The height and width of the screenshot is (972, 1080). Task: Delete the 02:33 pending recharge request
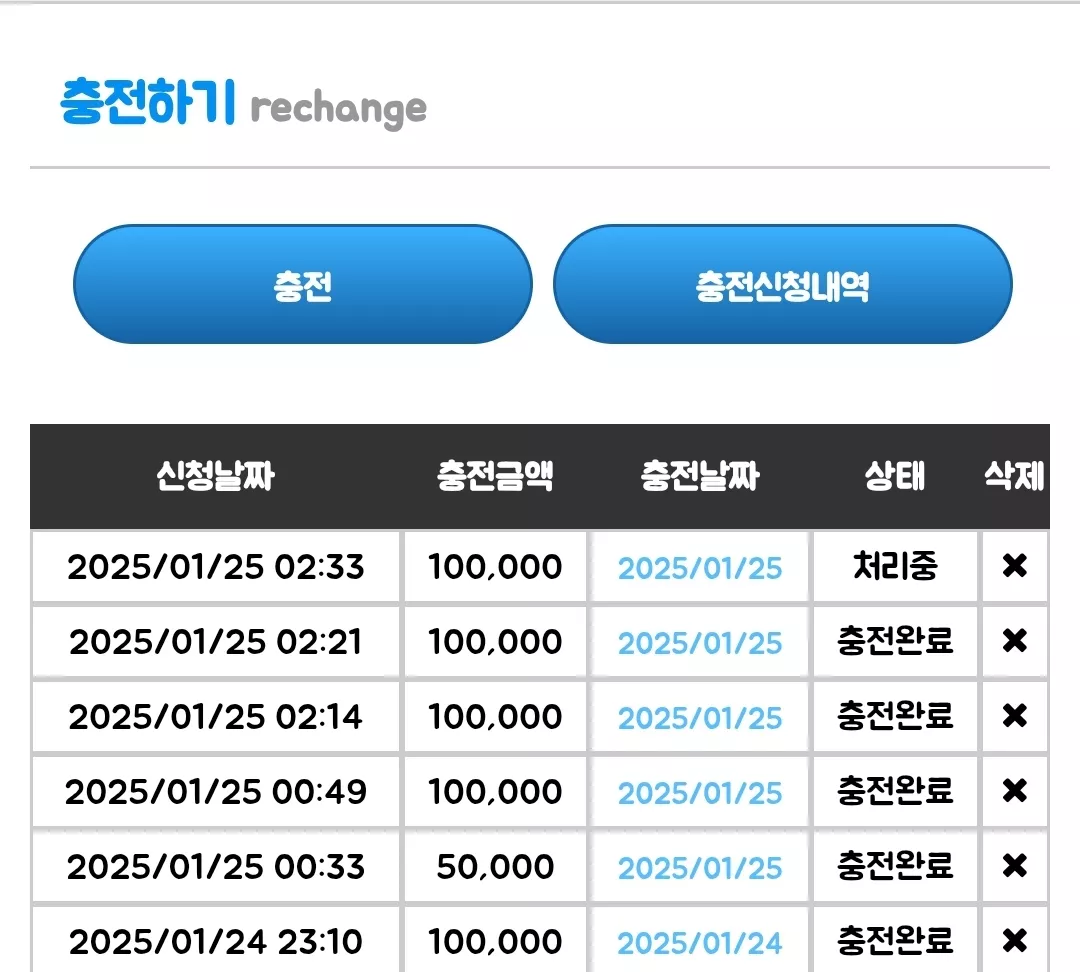pyautogui.click(x=1015, y=566)
